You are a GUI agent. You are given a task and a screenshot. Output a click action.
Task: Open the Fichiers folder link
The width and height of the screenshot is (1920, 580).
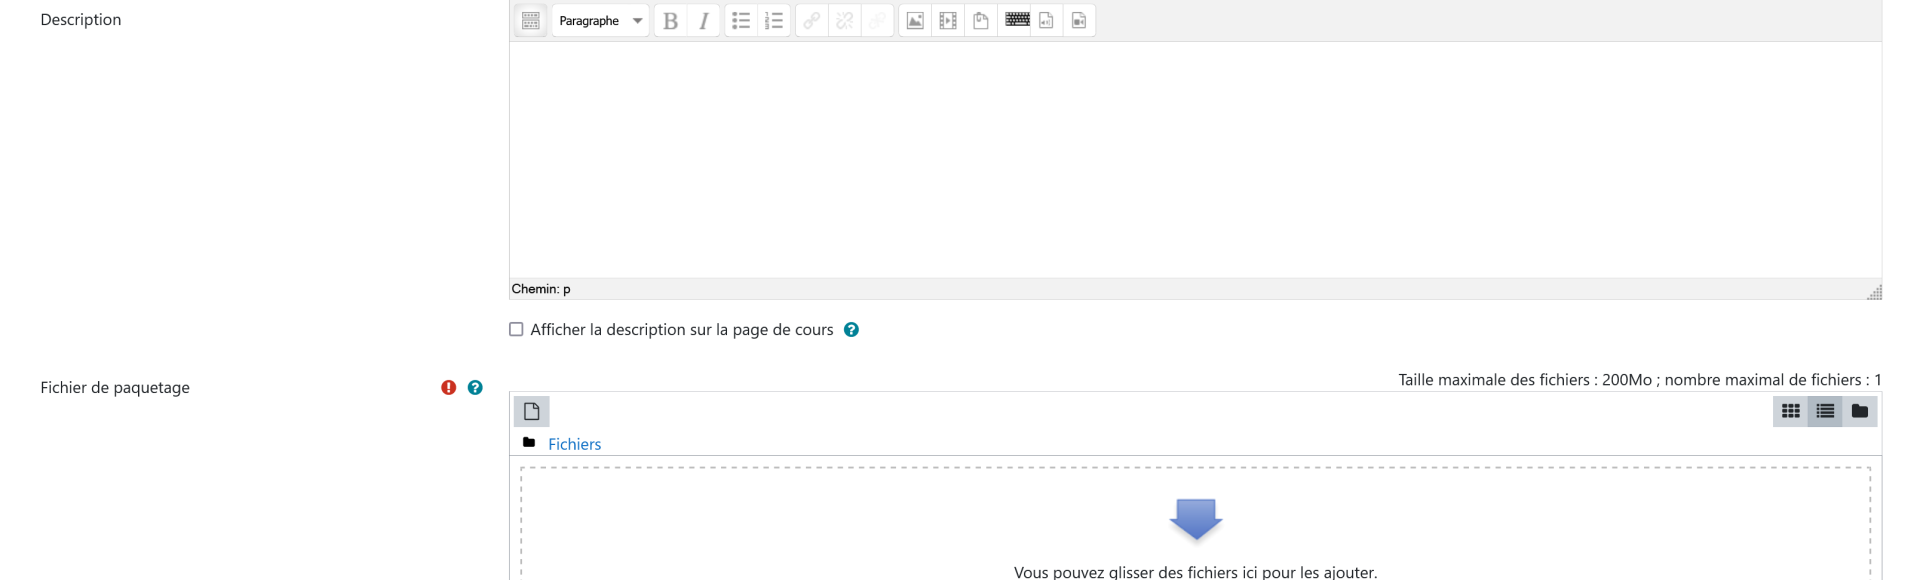(574, 444)
